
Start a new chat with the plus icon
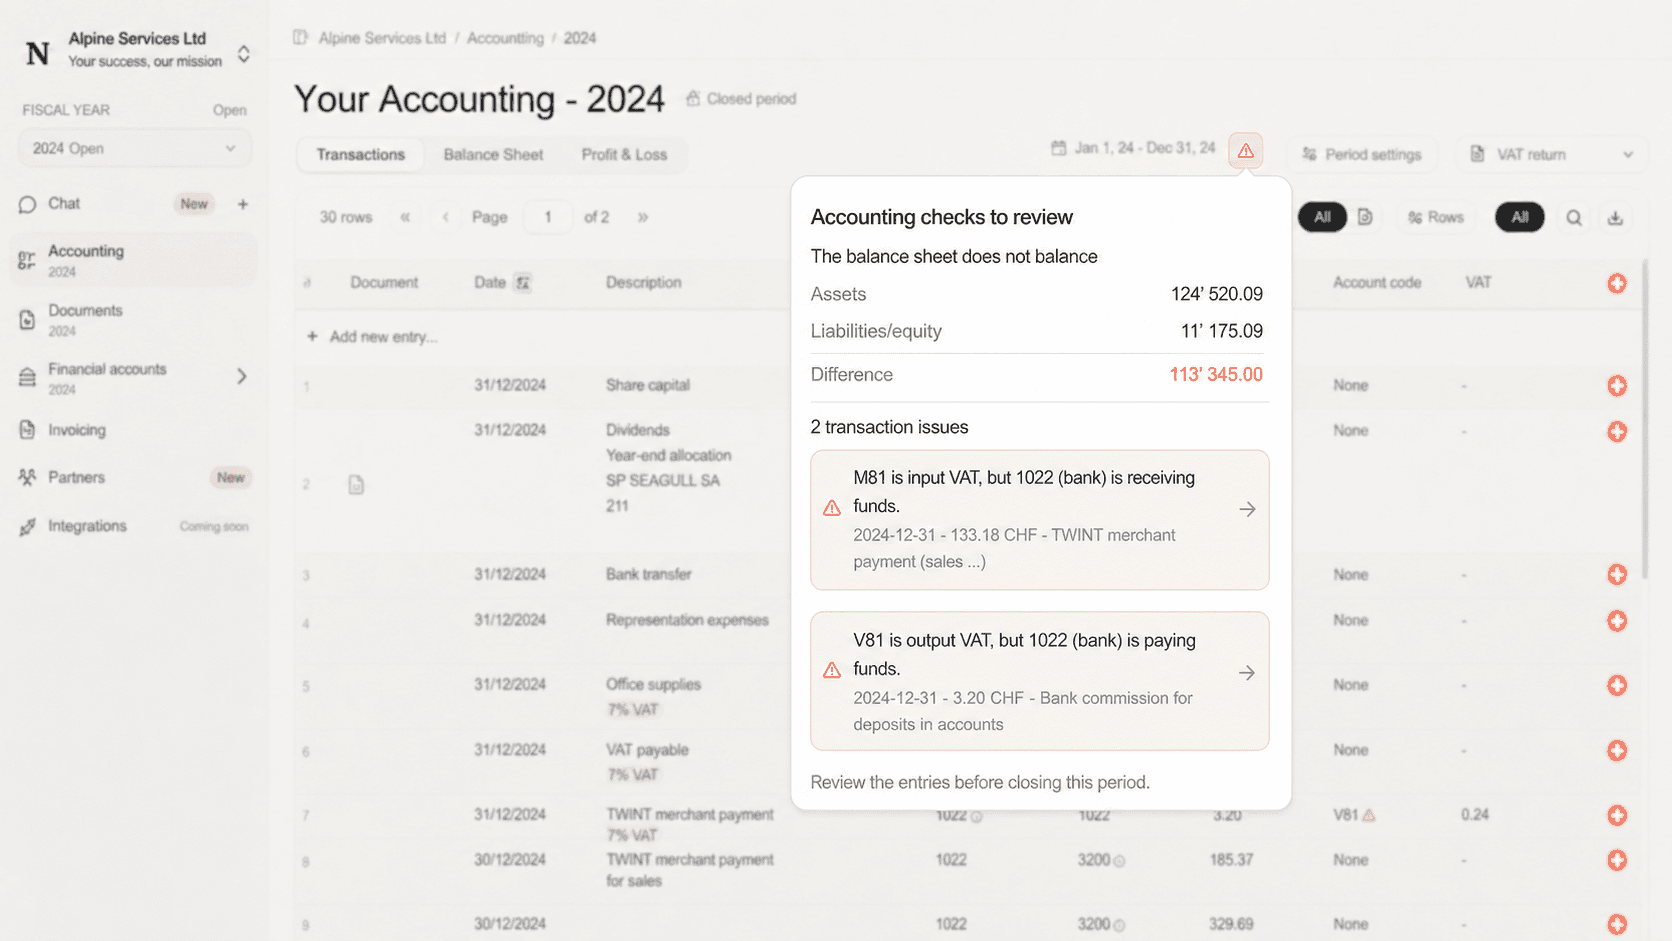pyautogui.click(x=243, y=204)
